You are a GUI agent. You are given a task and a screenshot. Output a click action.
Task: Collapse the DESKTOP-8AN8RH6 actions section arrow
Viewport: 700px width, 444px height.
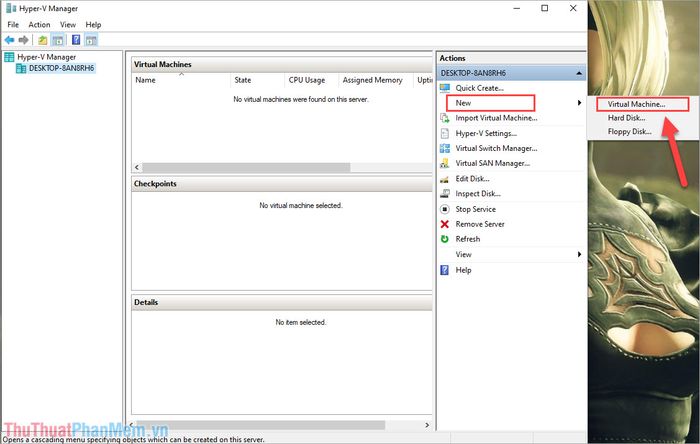tap(579, 73)
